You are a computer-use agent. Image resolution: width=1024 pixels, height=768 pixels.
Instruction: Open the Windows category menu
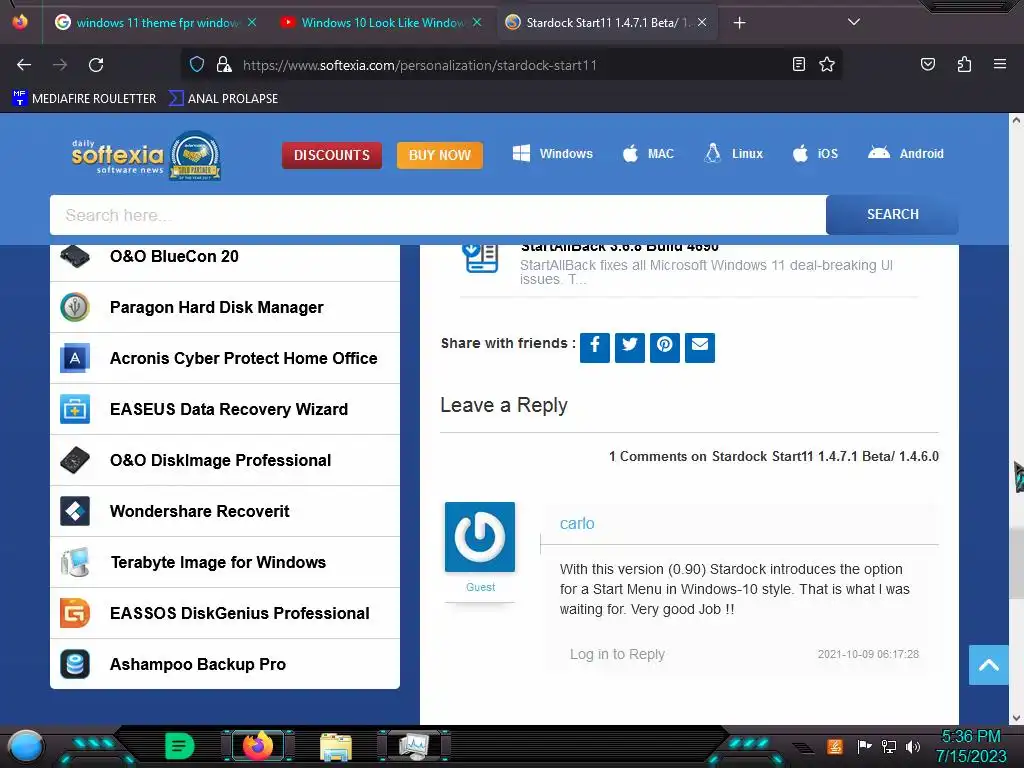(552, 153)
